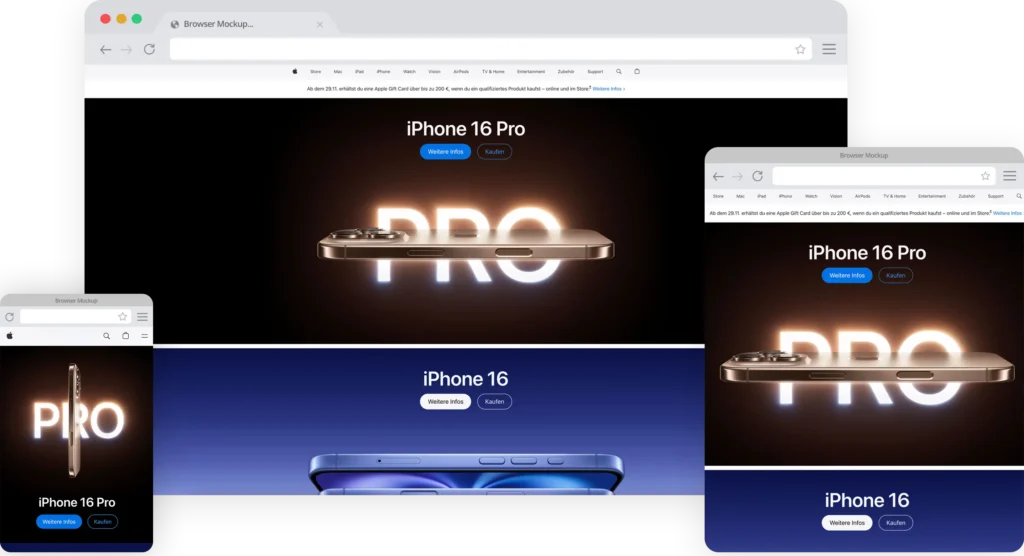
Task: Open the hamburger menu in the desktop browser toolbar
Action: point(829,49)
